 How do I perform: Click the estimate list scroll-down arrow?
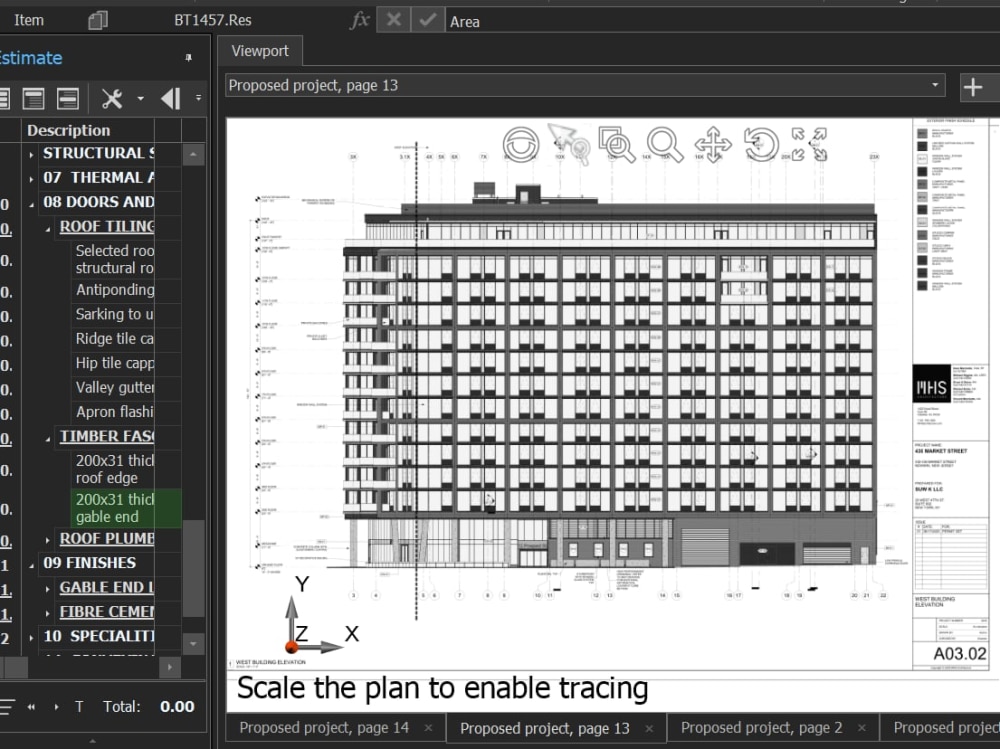(x=193, y=643)
